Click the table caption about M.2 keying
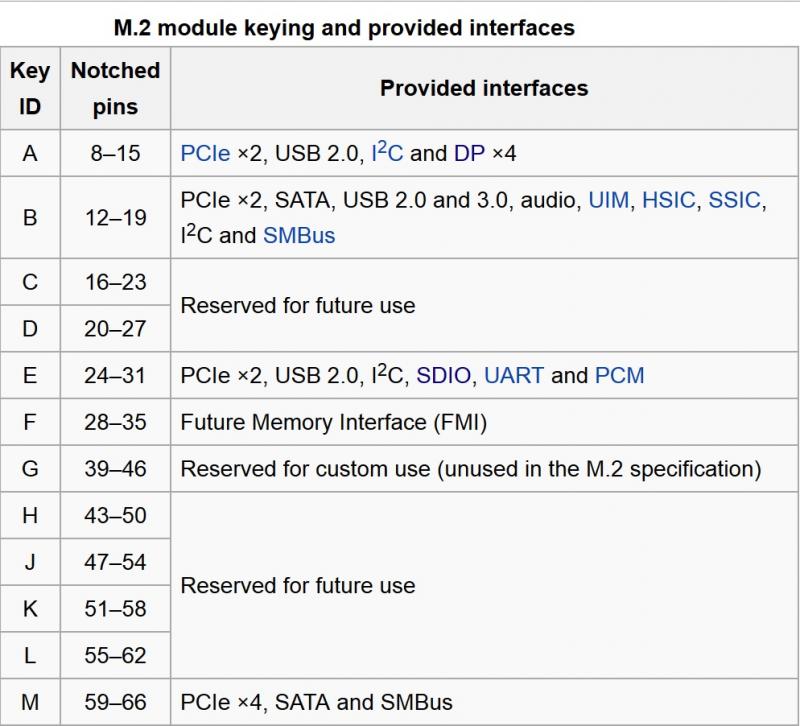This screenshot has height=726, width=800. 344,28
